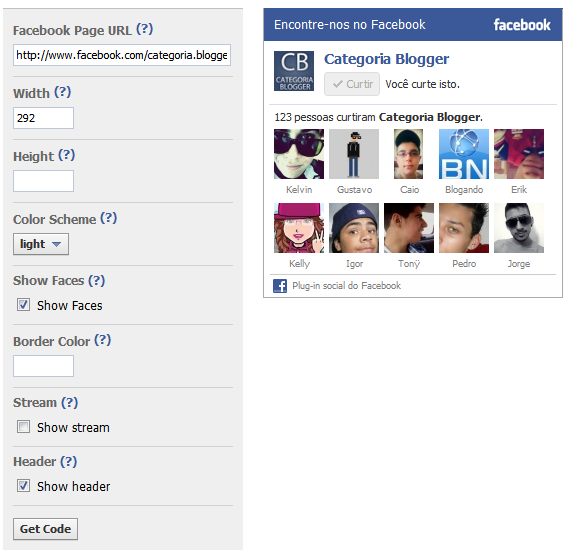The width and height of the screenshot is (567, 555).
Task: Select Kelvin's profile picture thumbnail
Action: point(299,154)
